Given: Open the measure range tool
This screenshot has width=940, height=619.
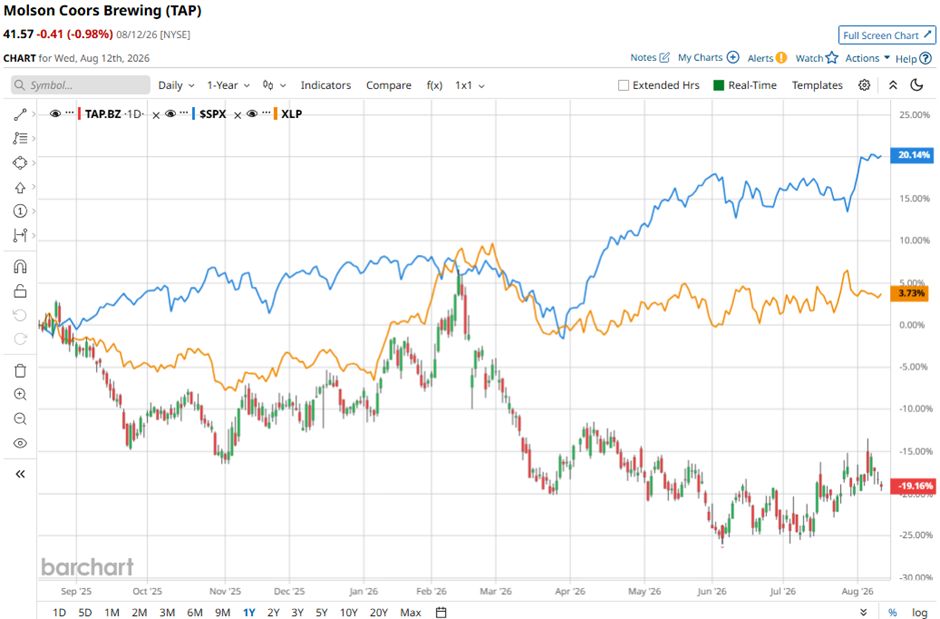Looking at the screenshot, I should click(x=20, y=235).
